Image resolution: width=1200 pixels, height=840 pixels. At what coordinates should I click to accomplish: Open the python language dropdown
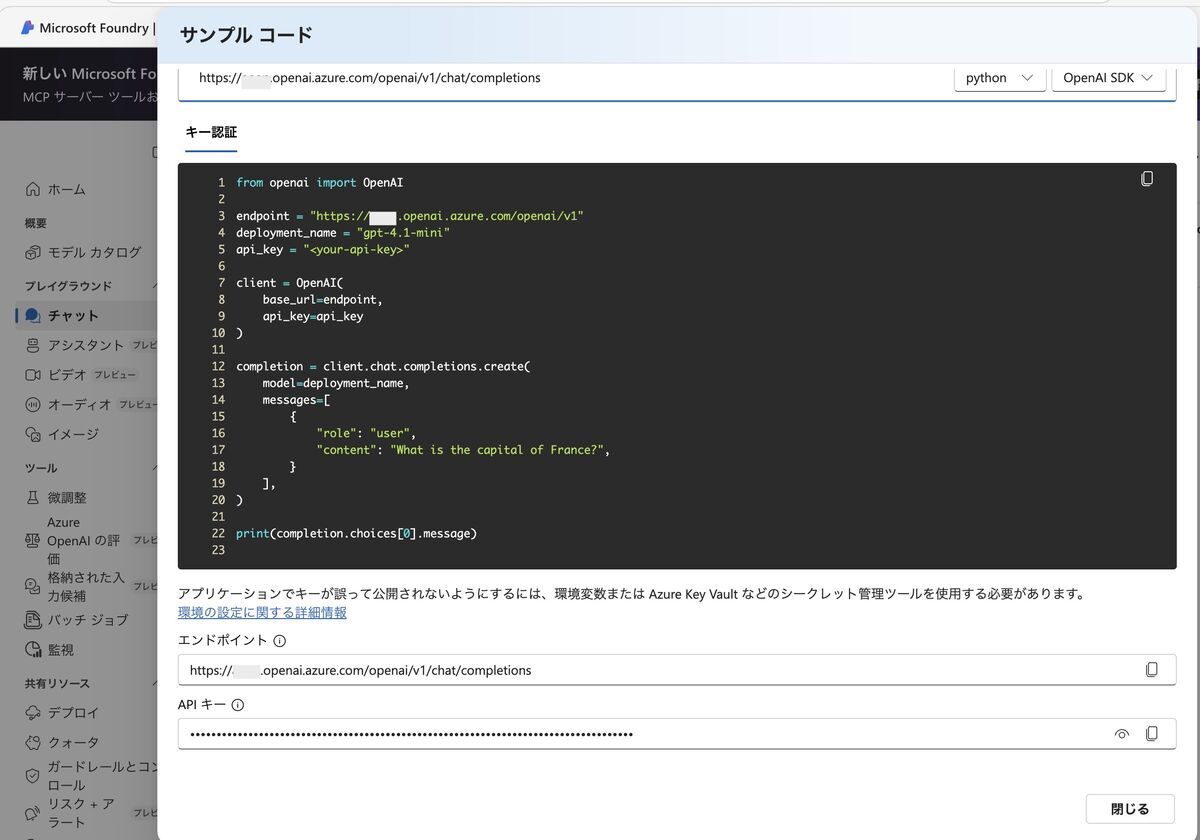tap(1000, 78)
